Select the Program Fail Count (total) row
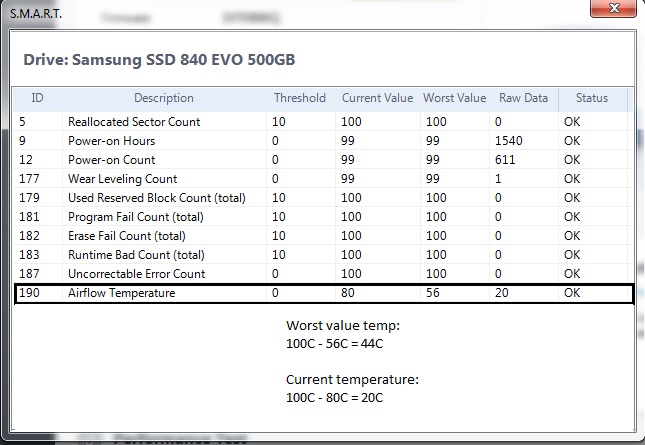 pyautogui.click(x=322, y=217)
